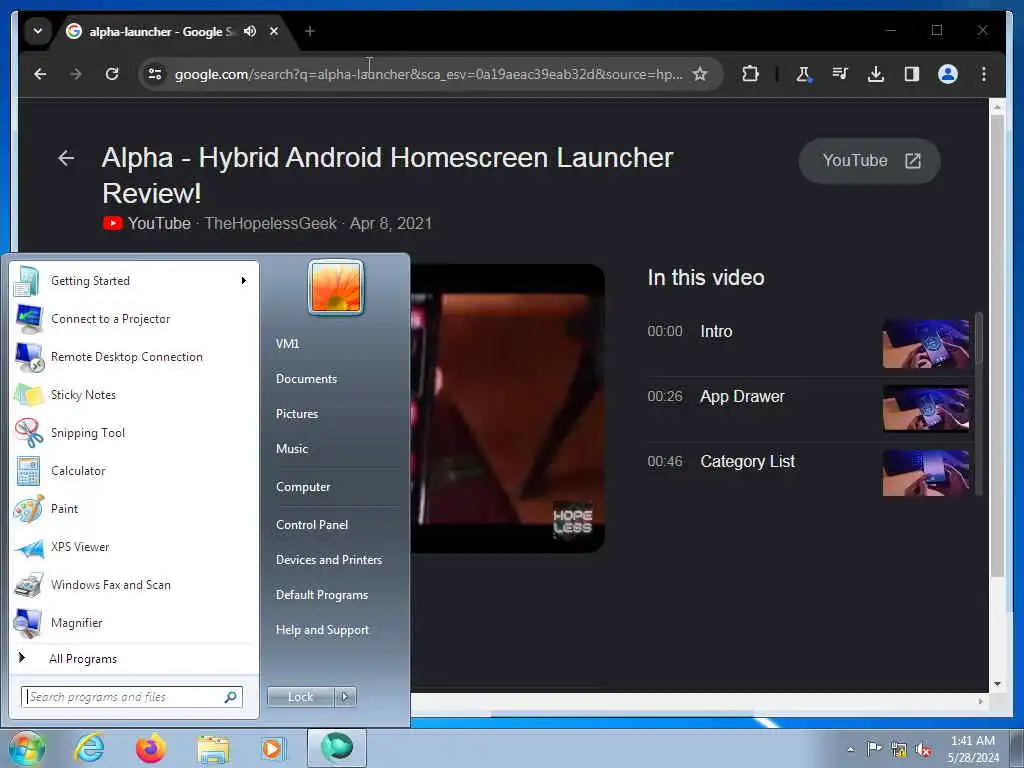Close the alpha-launcher Google tab
Image resolution: width=1024 pixels, height=768 pixels.
(274, 31)
